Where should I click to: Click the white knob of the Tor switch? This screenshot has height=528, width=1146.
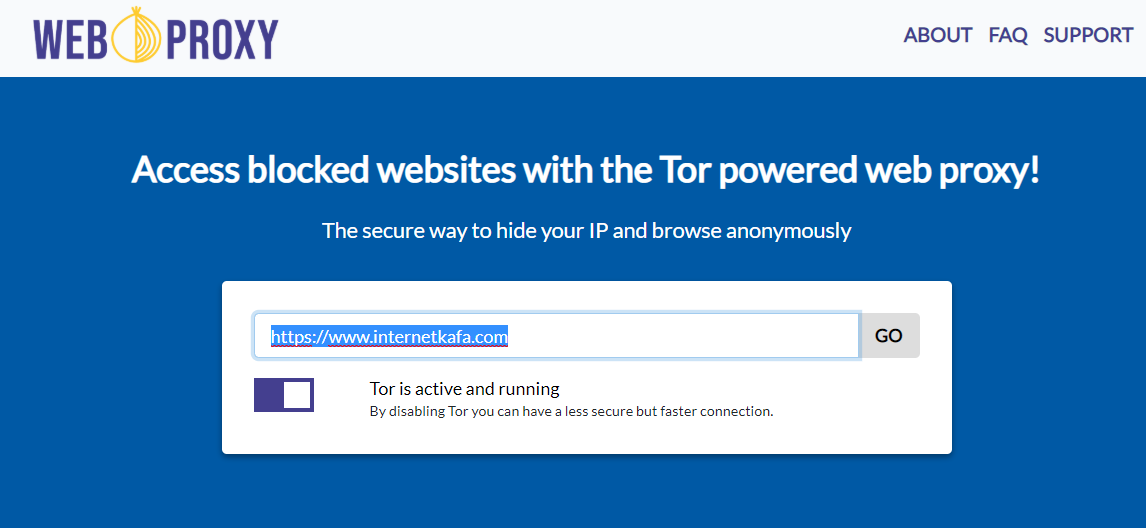(297, 395)
